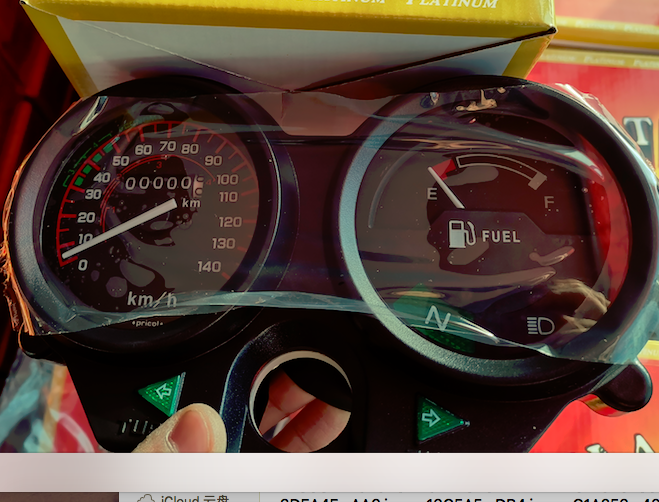Click the green neutral N indicator

point(437,319)
